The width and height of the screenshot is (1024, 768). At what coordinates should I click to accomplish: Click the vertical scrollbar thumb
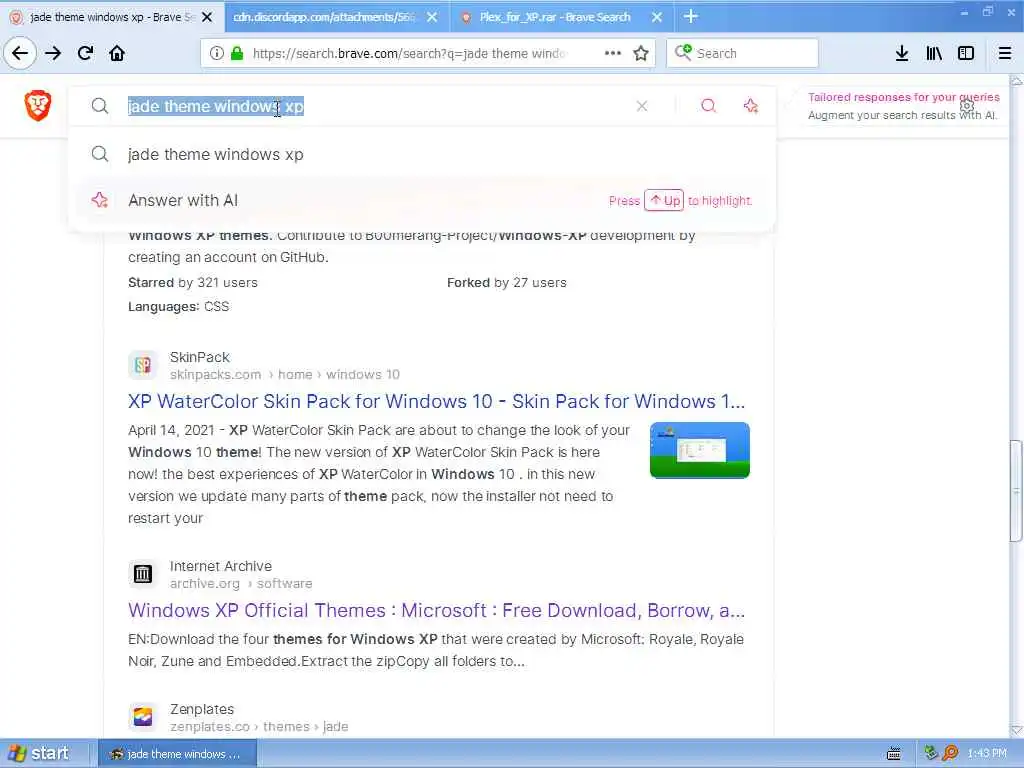click(1016, 491)
